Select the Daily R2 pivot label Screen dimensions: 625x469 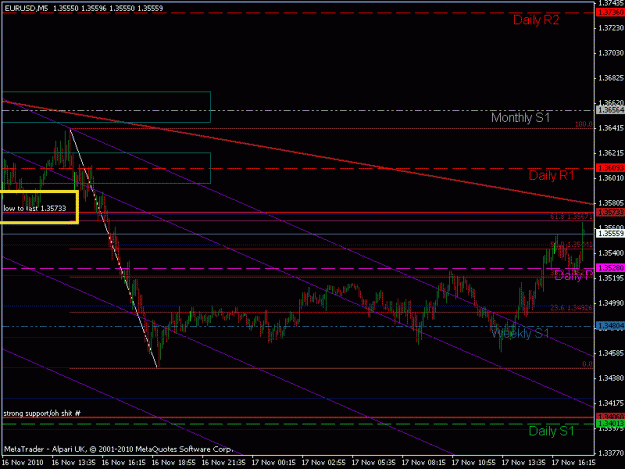pyautogui.click(x=536, y=20)
